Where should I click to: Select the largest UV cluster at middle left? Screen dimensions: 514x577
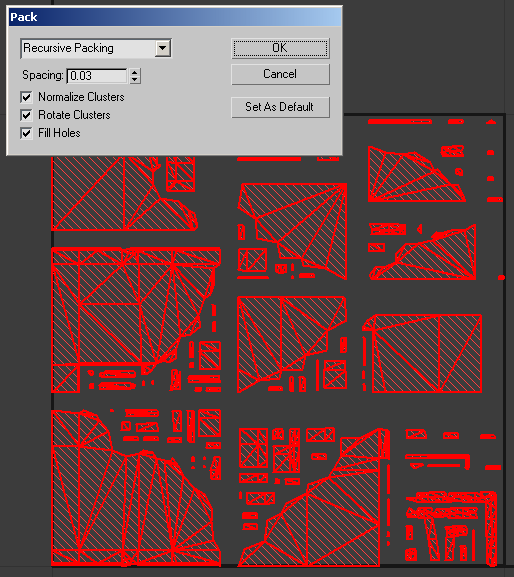pyautogui.click(x=136, y=320)
